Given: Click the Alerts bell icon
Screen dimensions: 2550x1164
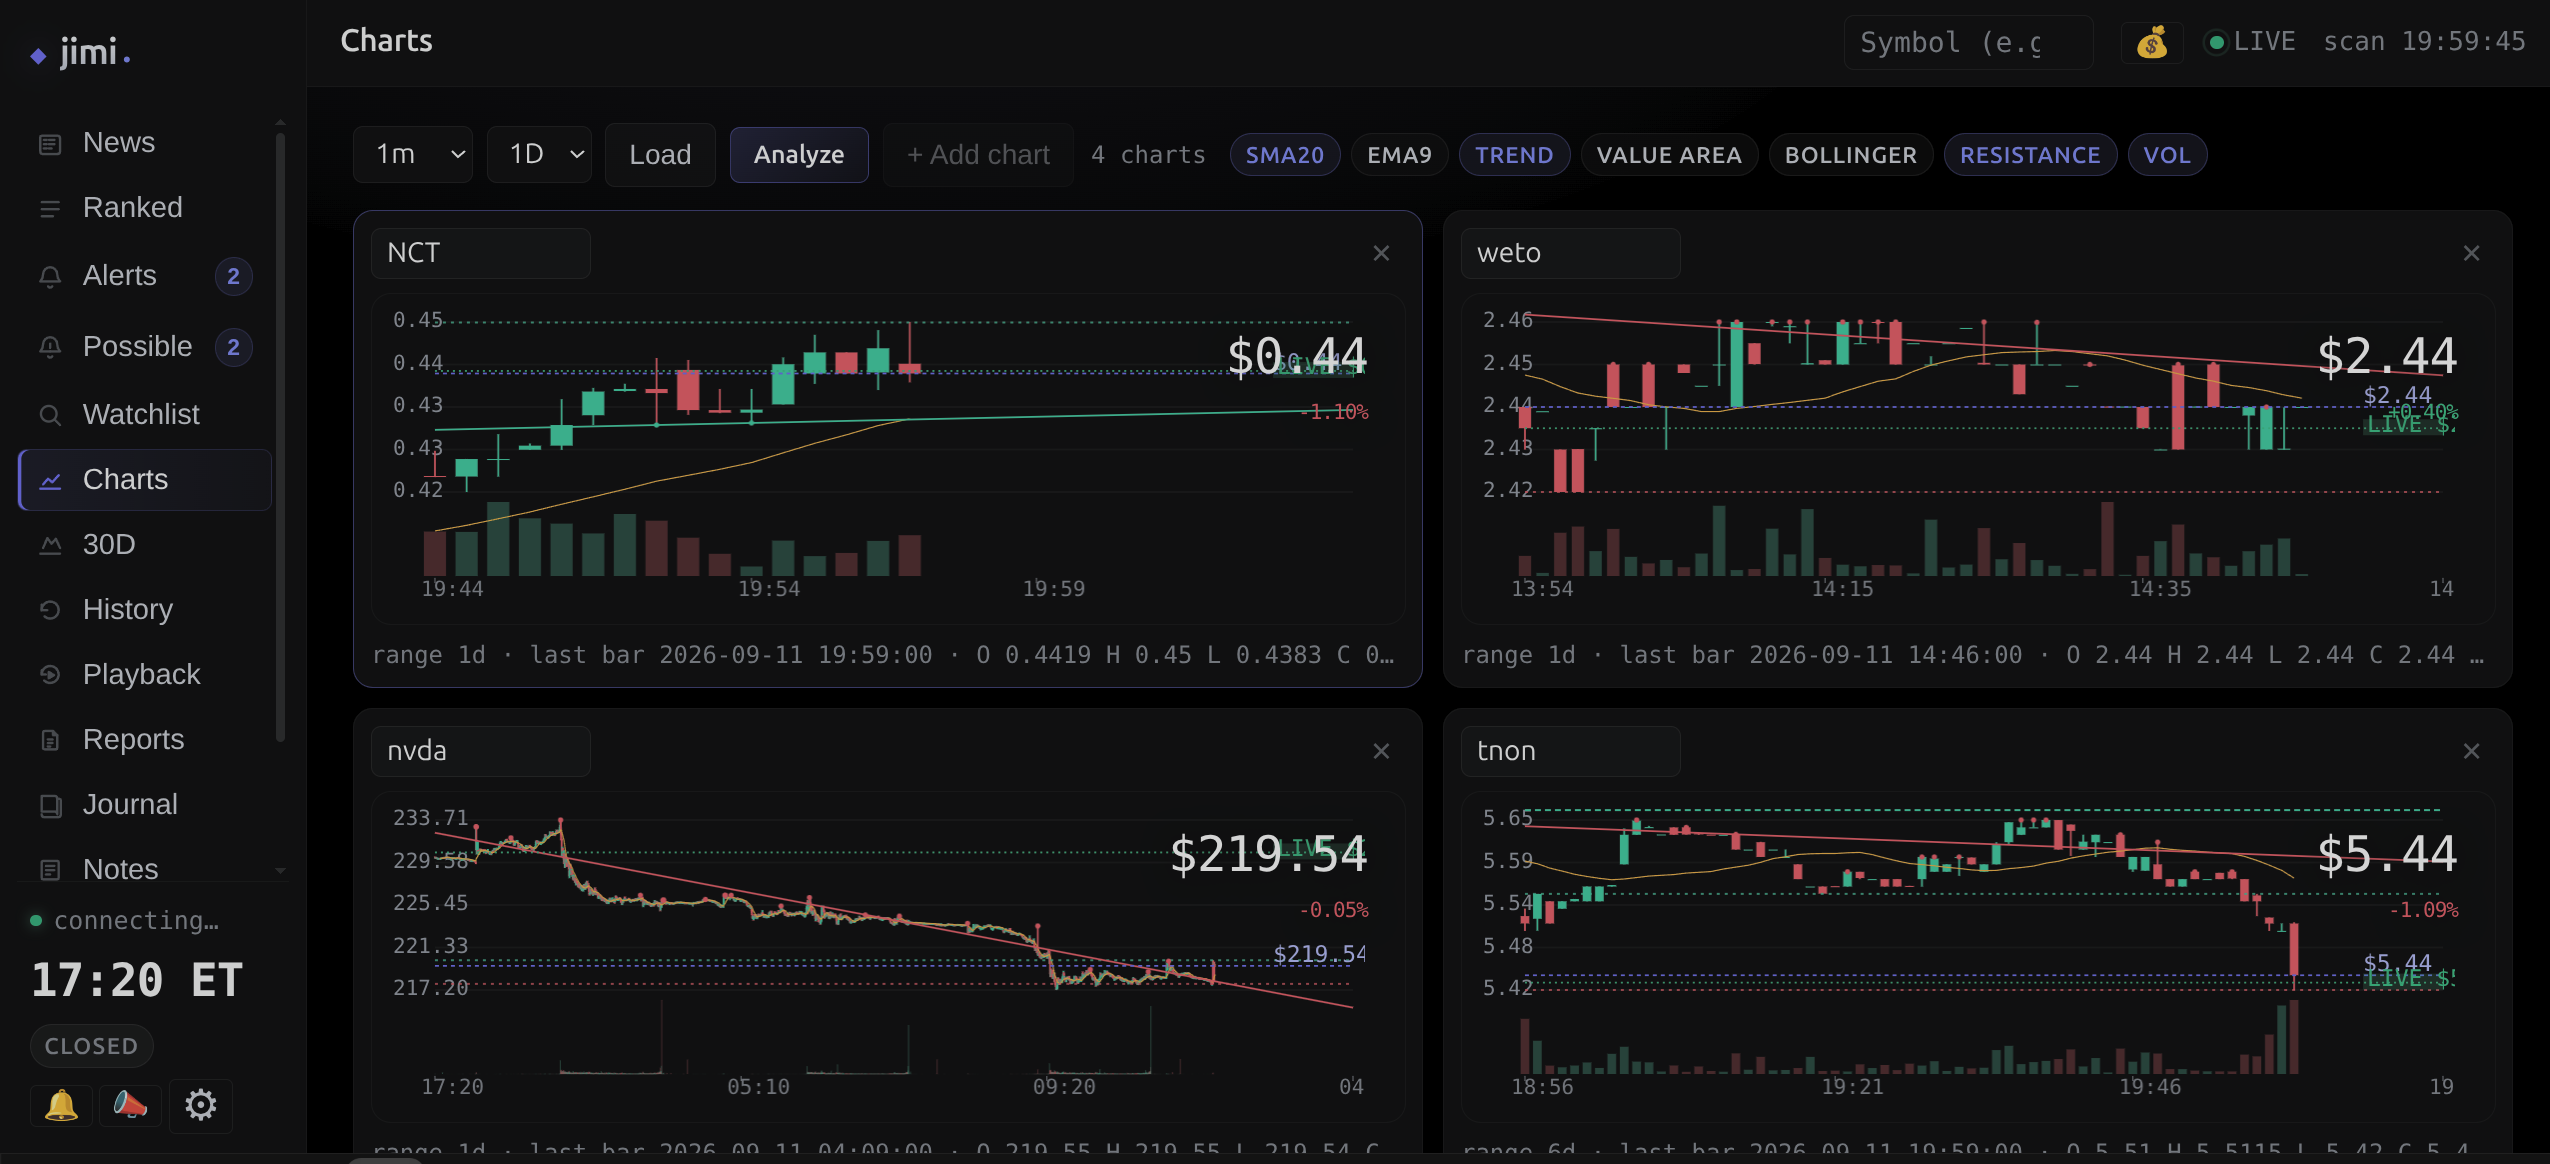Looking at the screenshot, I should [x=50, y=277].
